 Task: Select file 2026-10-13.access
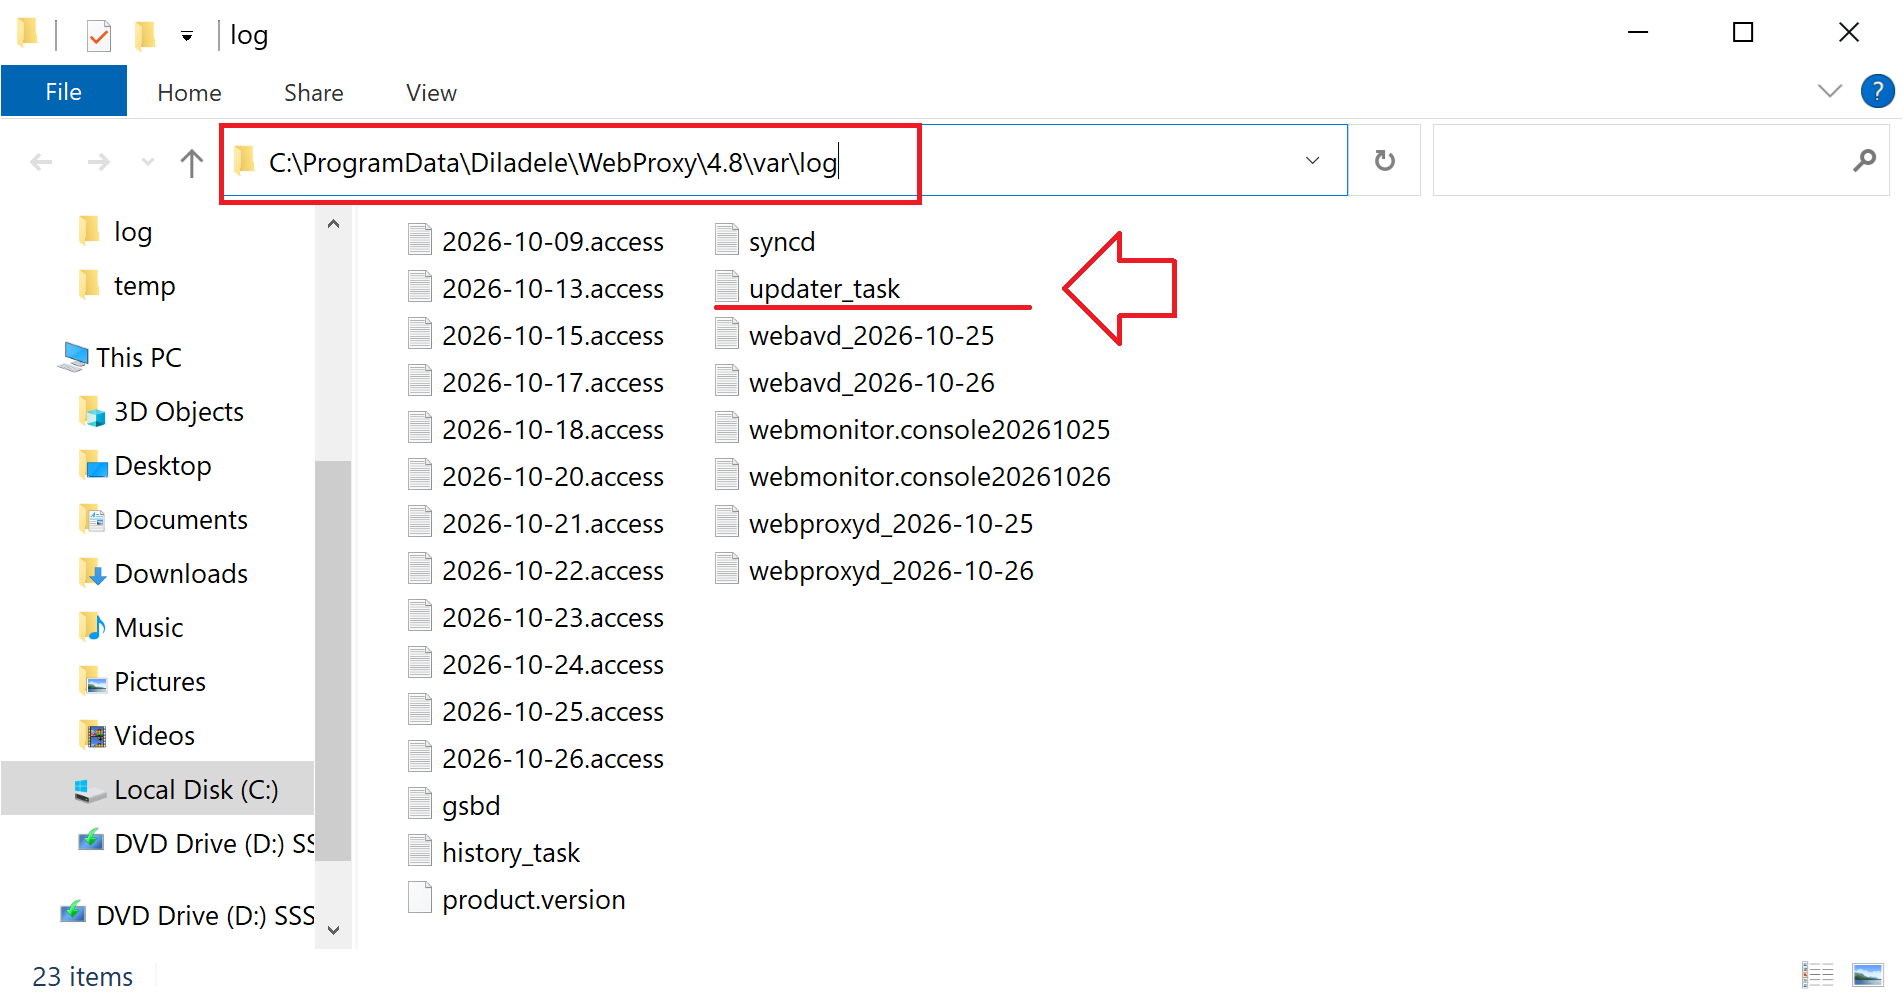(x=537, y=289)
